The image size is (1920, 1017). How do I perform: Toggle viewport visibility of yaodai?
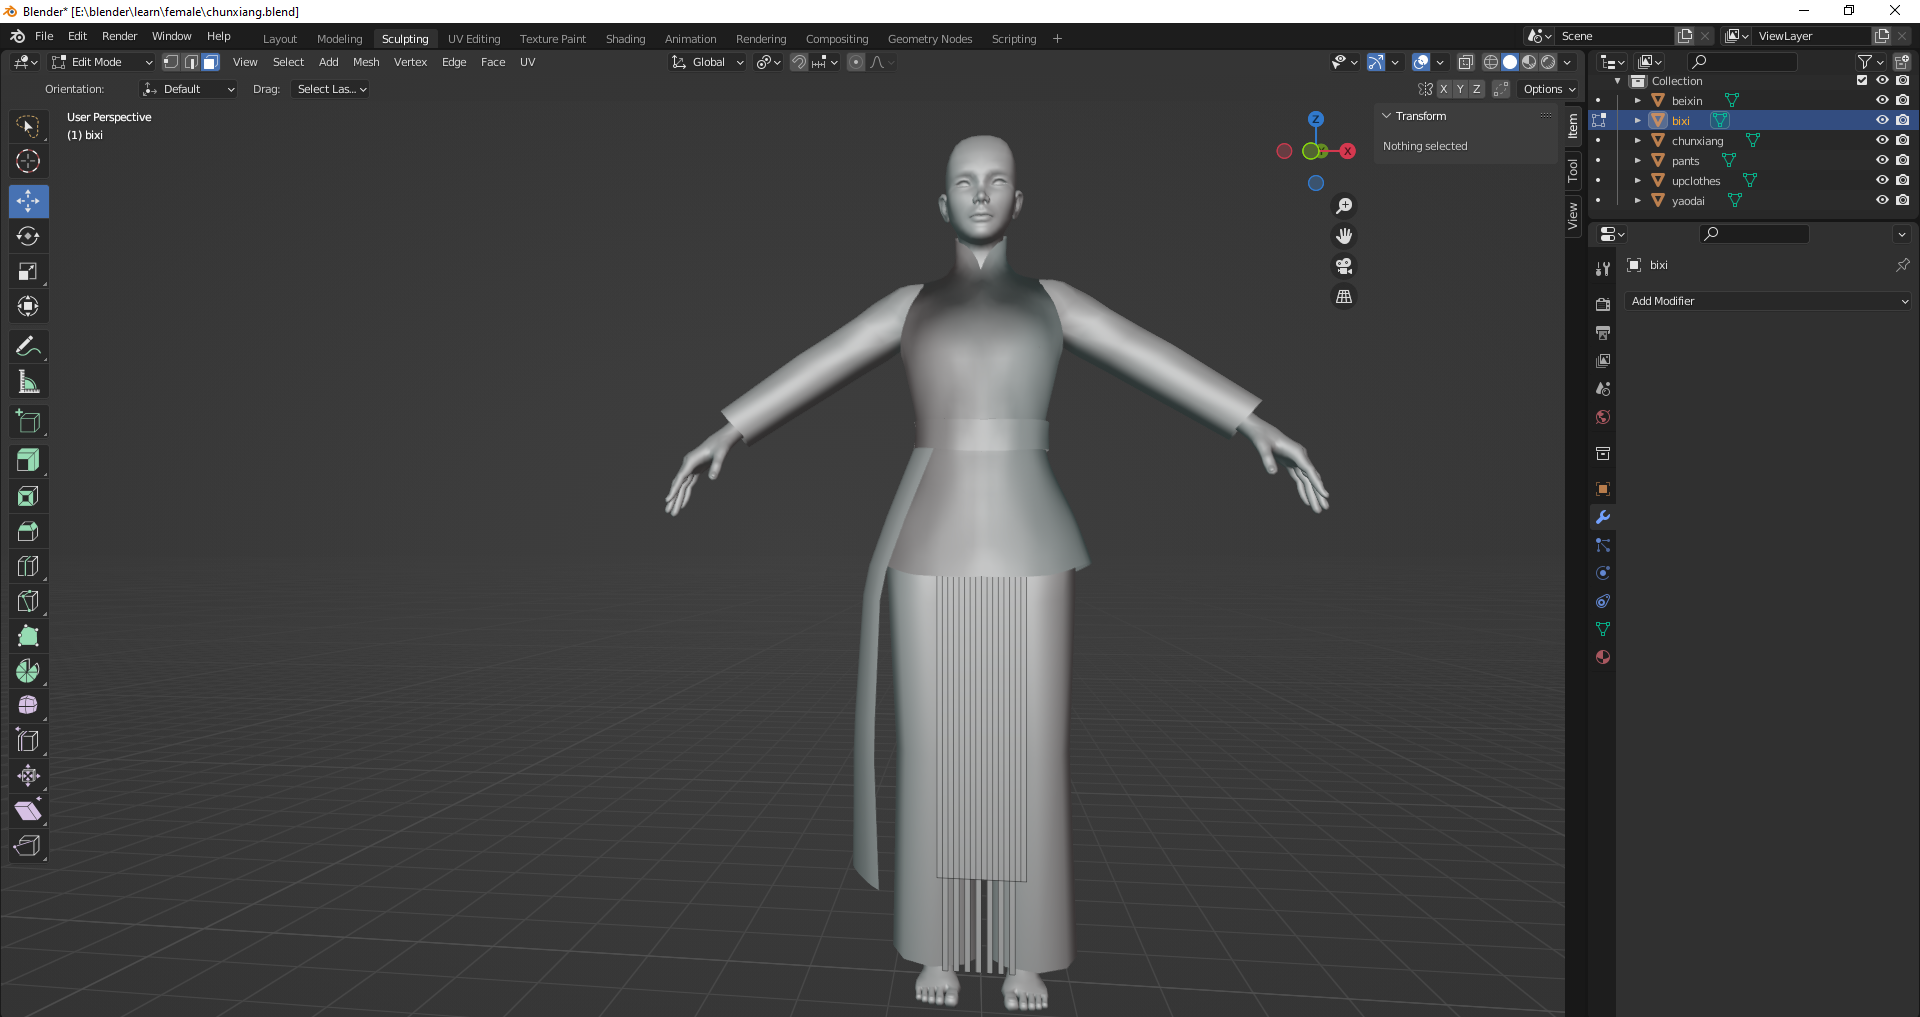pyautogui.click(x=1882, y=200)
